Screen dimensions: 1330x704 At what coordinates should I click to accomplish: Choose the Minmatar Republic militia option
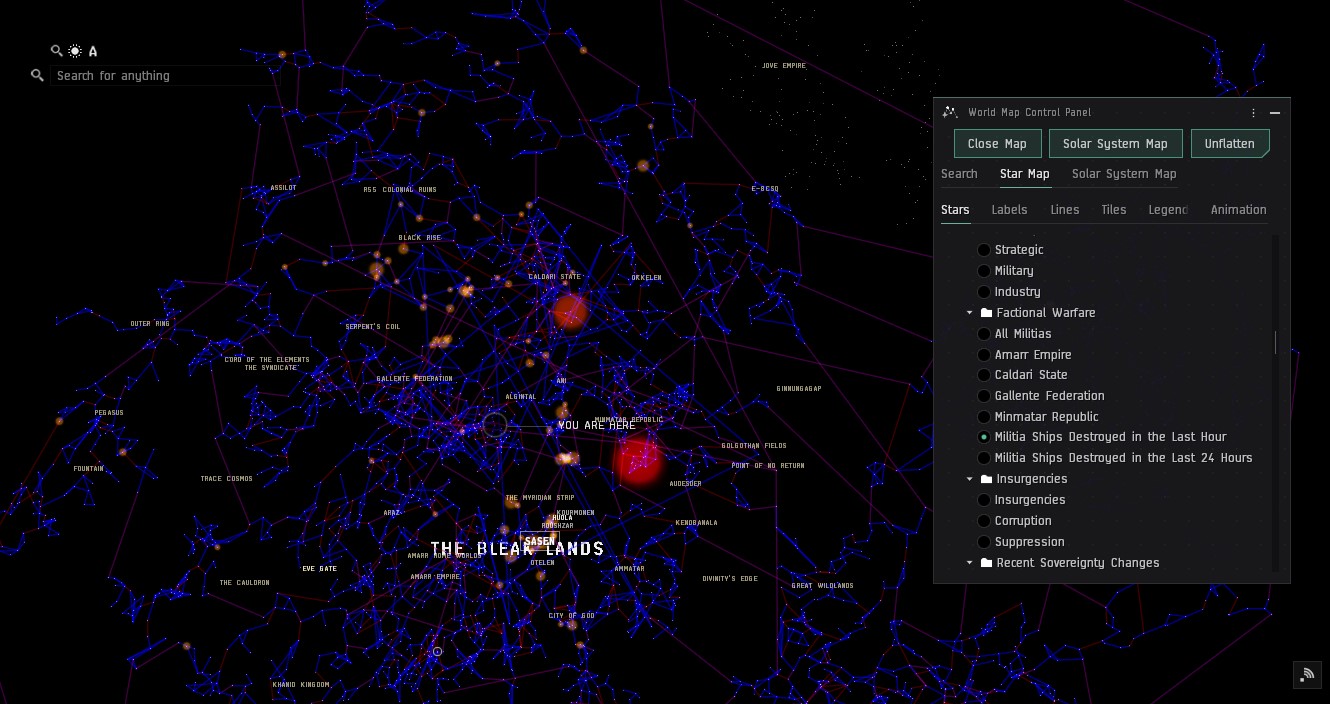[x=985, y=417]
